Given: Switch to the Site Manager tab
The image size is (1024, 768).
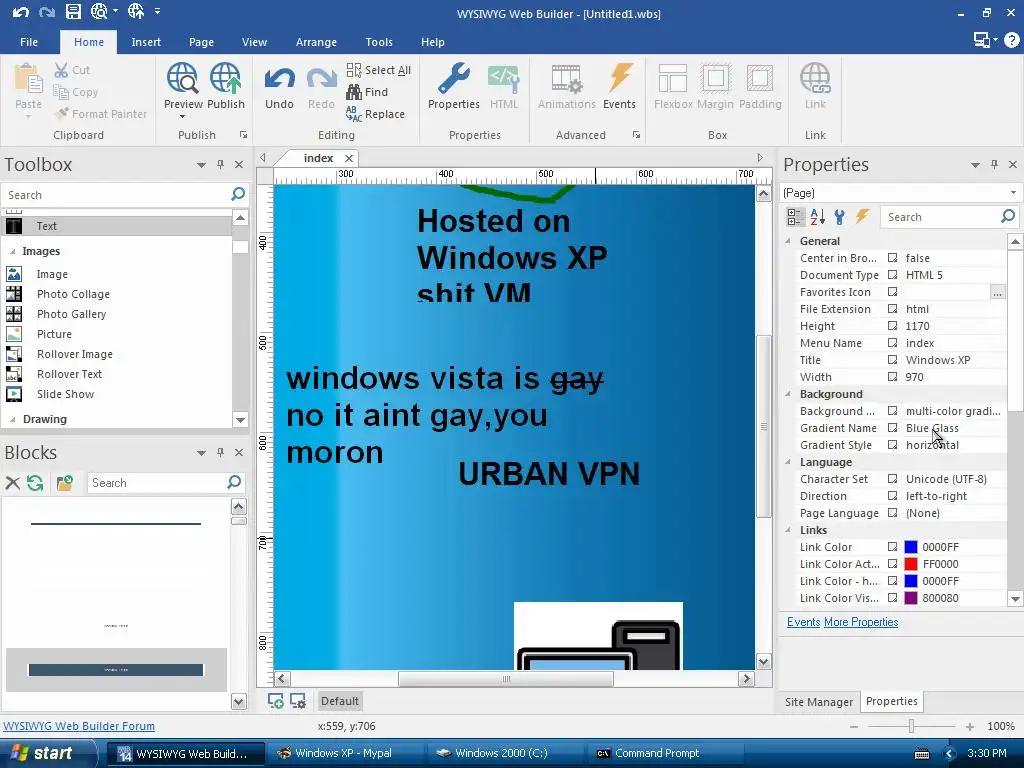Looking at the screenshot, I should [x=819, y=701].
